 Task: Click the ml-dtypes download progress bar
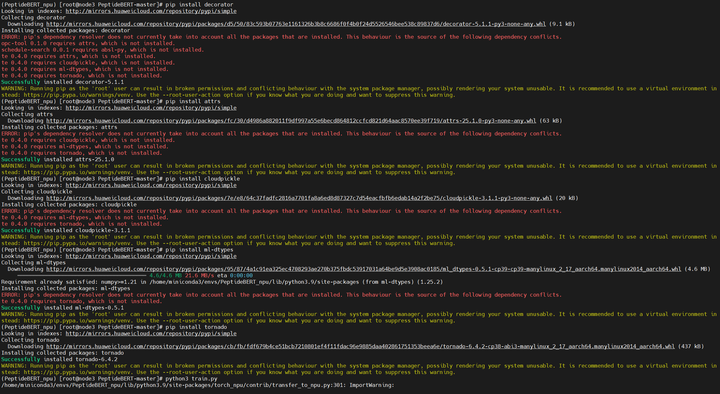point(81,276)
